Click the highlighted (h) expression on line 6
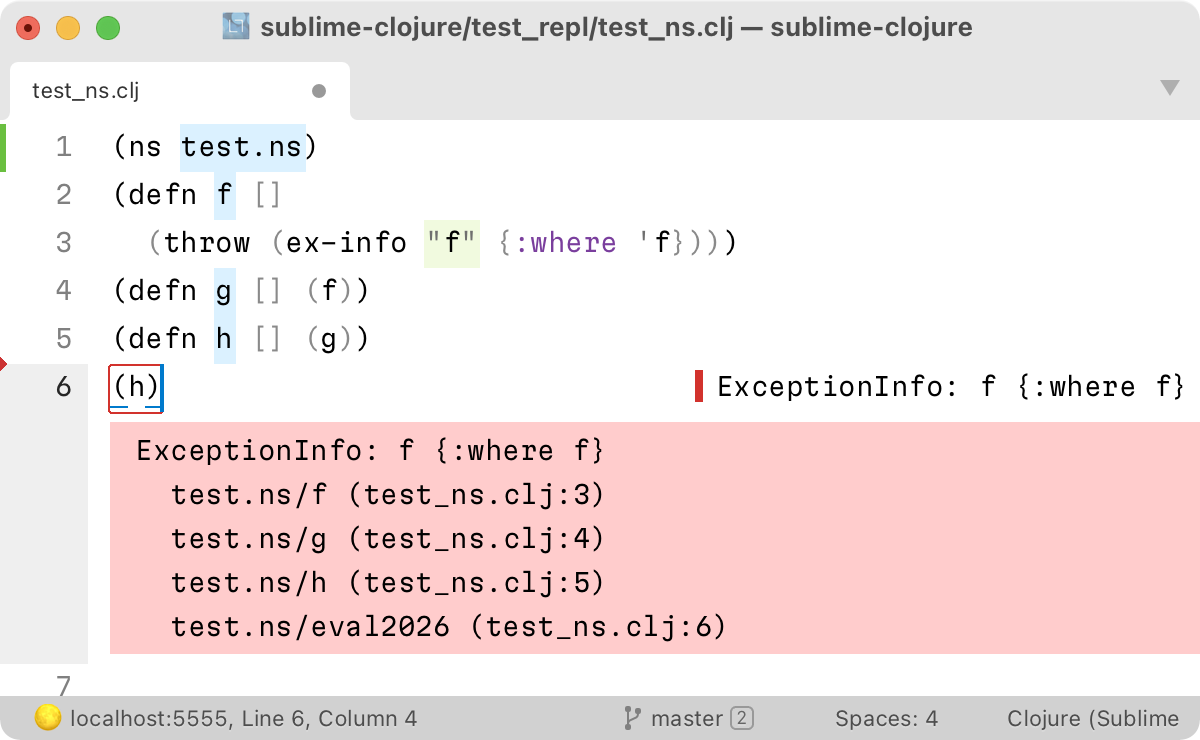1200x740 pixels. pos(134,387)
